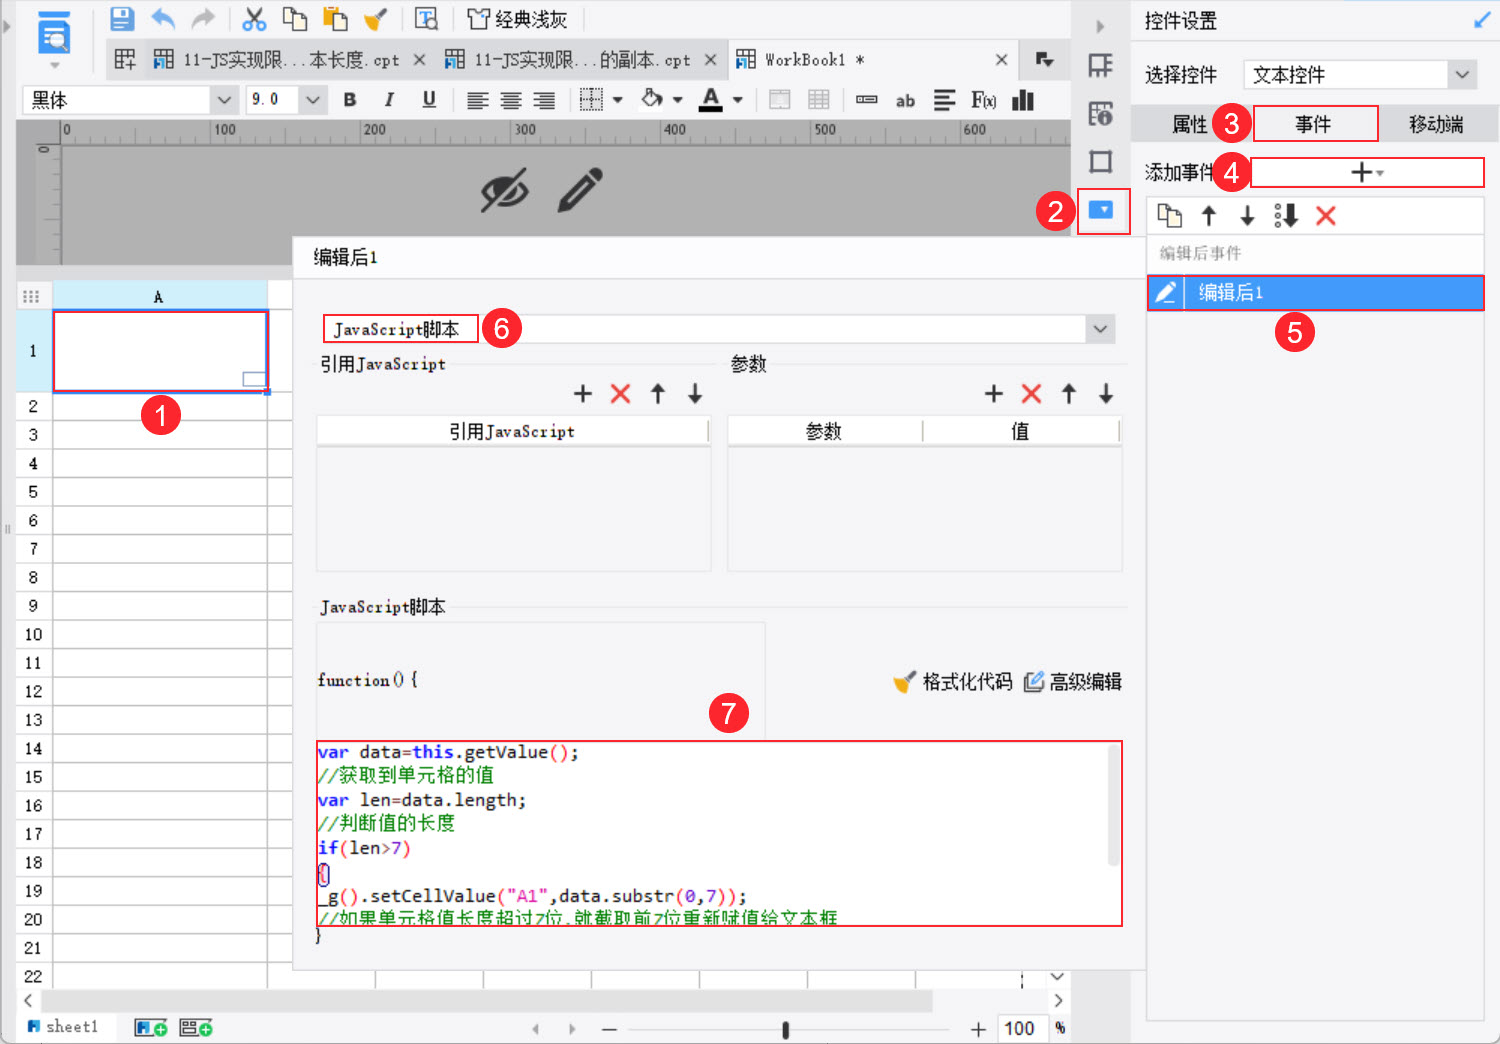Click the 格式化代码 button

click(953, 682)
